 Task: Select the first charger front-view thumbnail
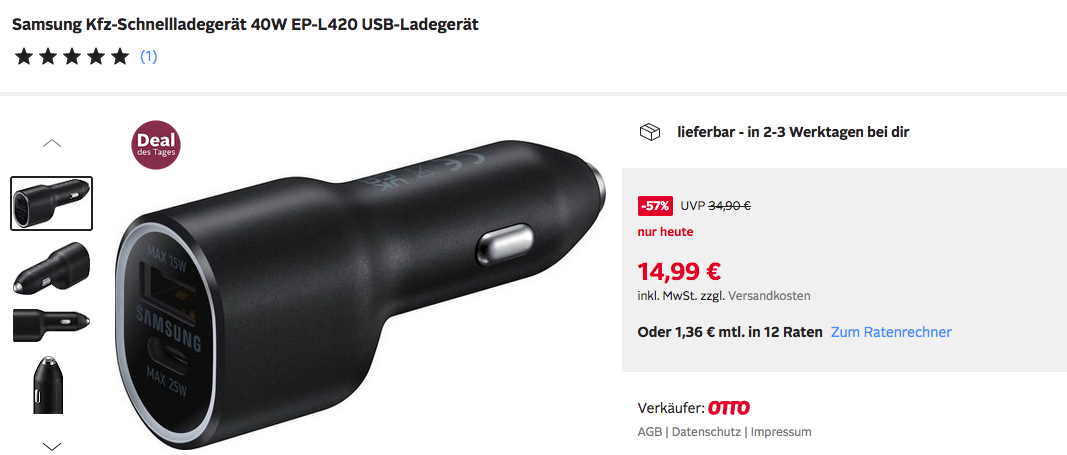pyautogui.click(x=52, y=203)
